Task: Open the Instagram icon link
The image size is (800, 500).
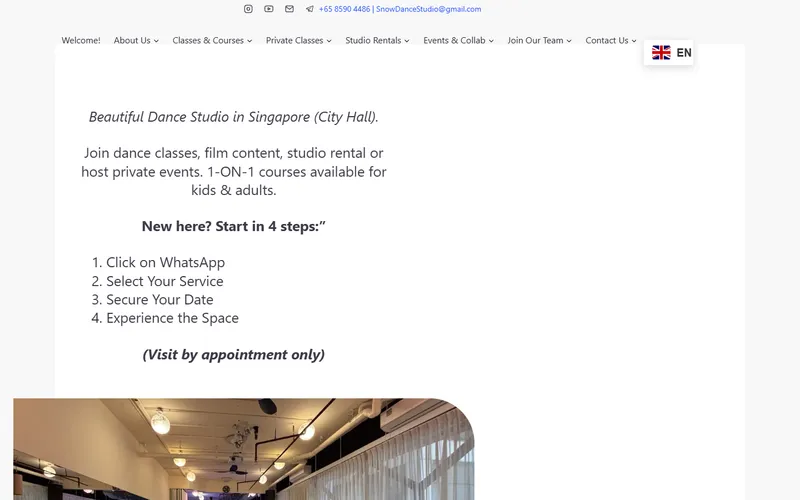Action: 248,9
